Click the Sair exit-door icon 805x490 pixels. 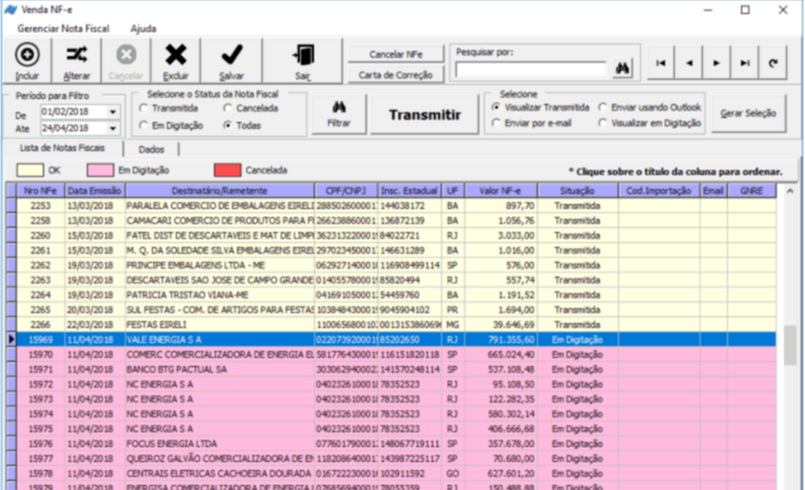(302, 56)
